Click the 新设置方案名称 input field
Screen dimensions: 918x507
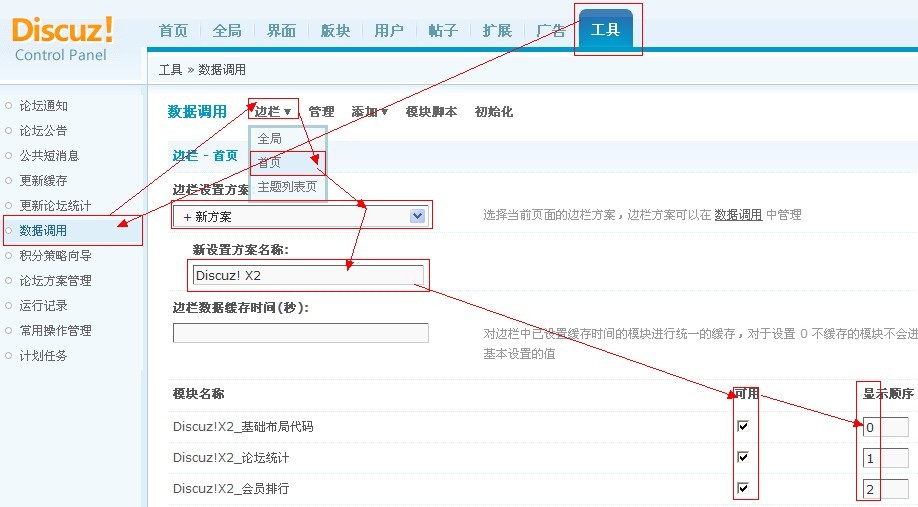pyautogui.click(x=308, y=275)
